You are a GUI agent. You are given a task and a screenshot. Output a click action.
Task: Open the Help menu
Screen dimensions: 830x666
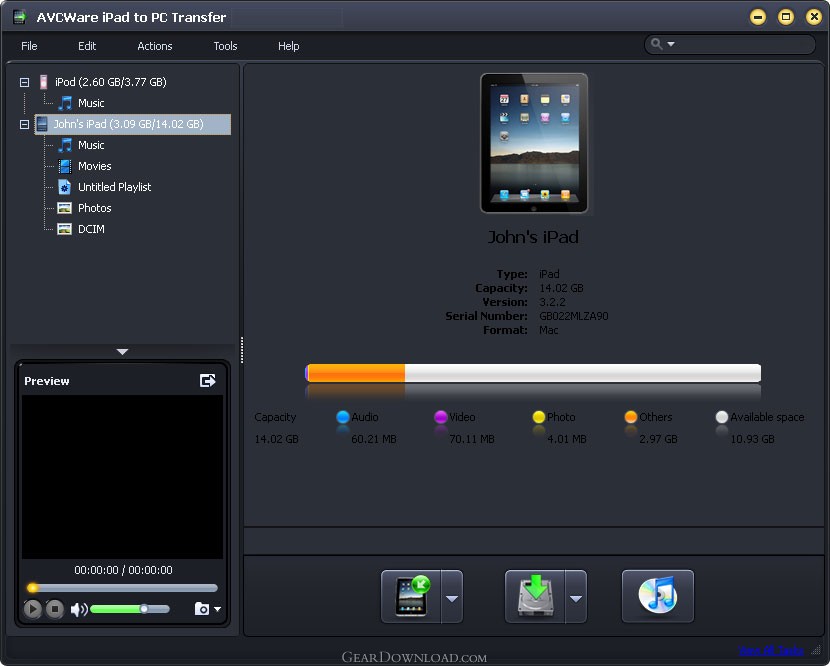(x=288, y=46)
